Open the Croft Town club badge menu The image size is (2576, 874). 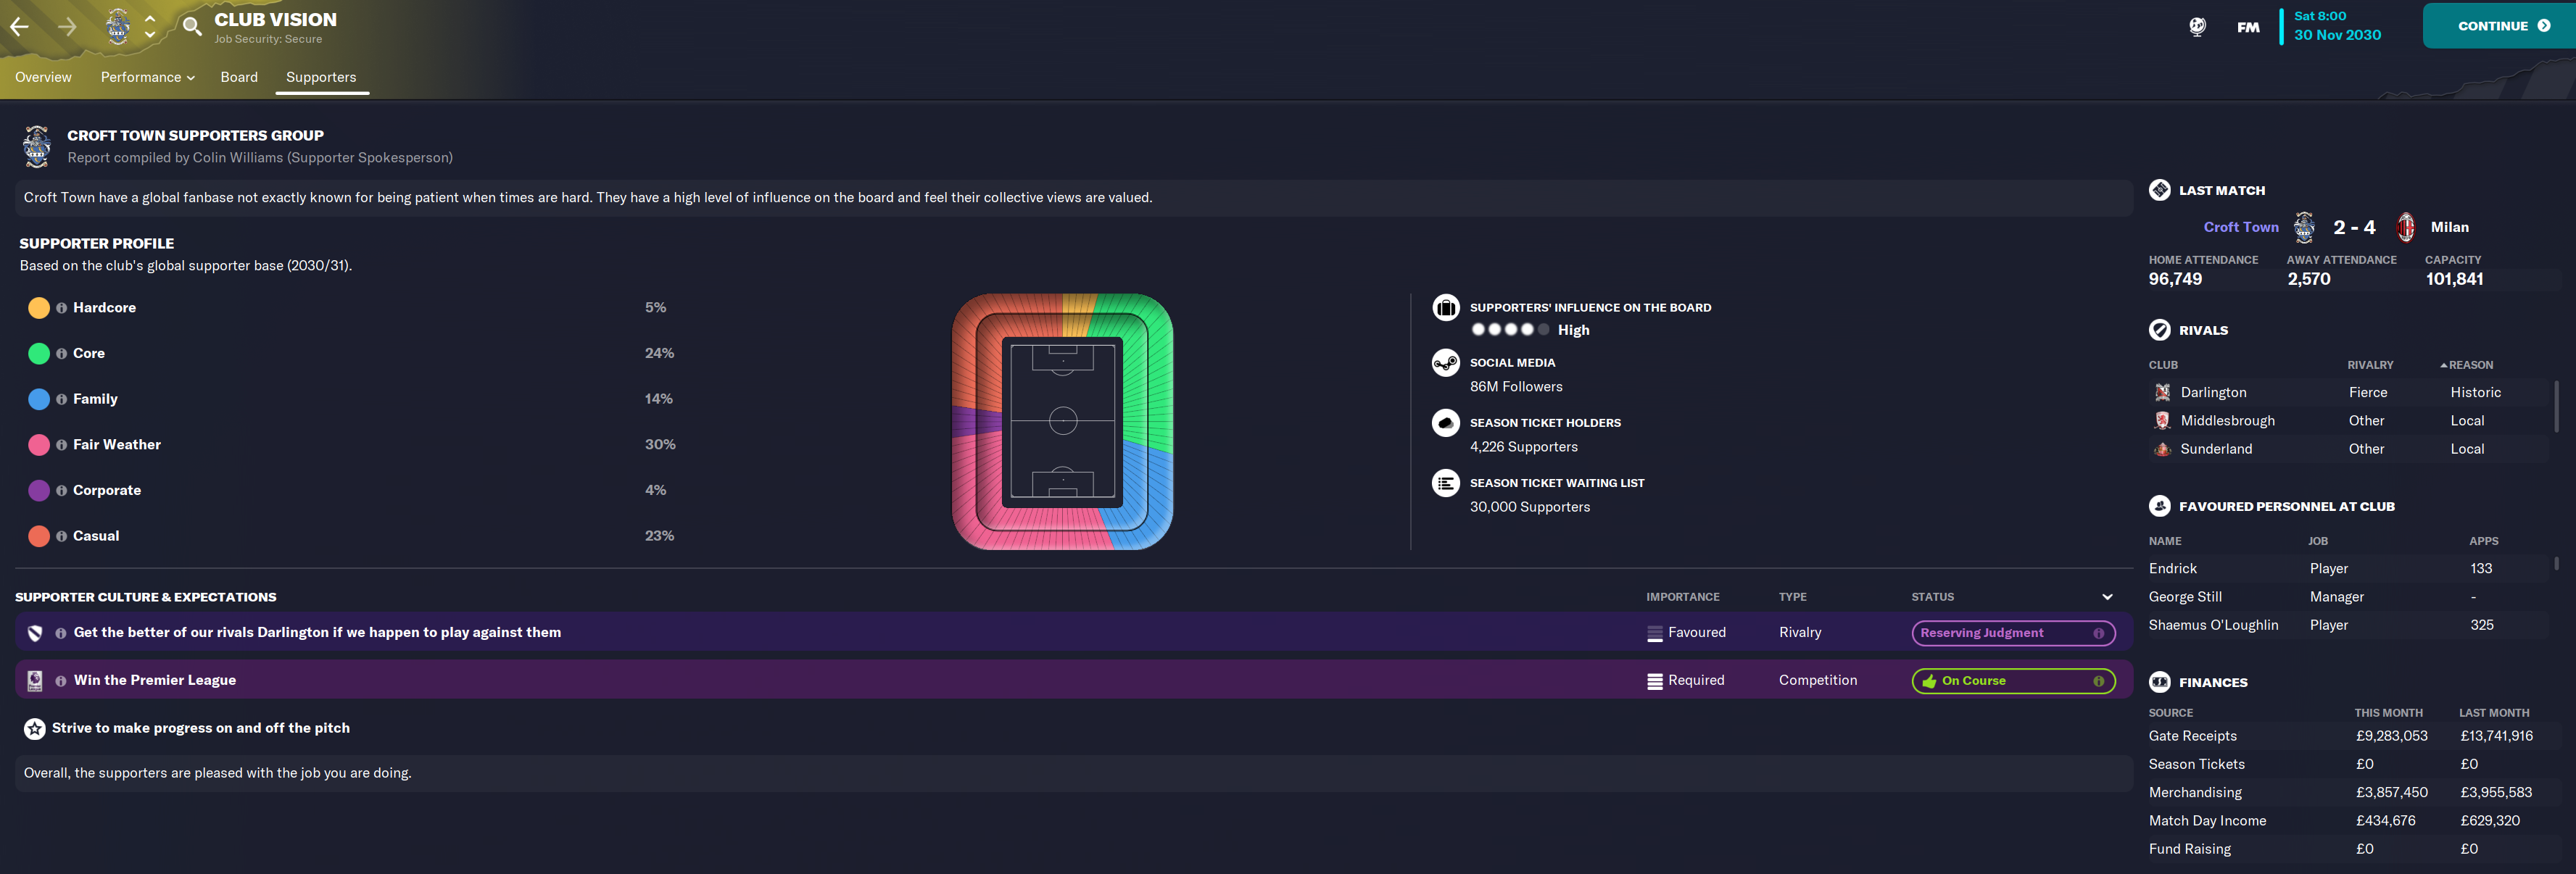pyautogui.click(x=118, y=26)
